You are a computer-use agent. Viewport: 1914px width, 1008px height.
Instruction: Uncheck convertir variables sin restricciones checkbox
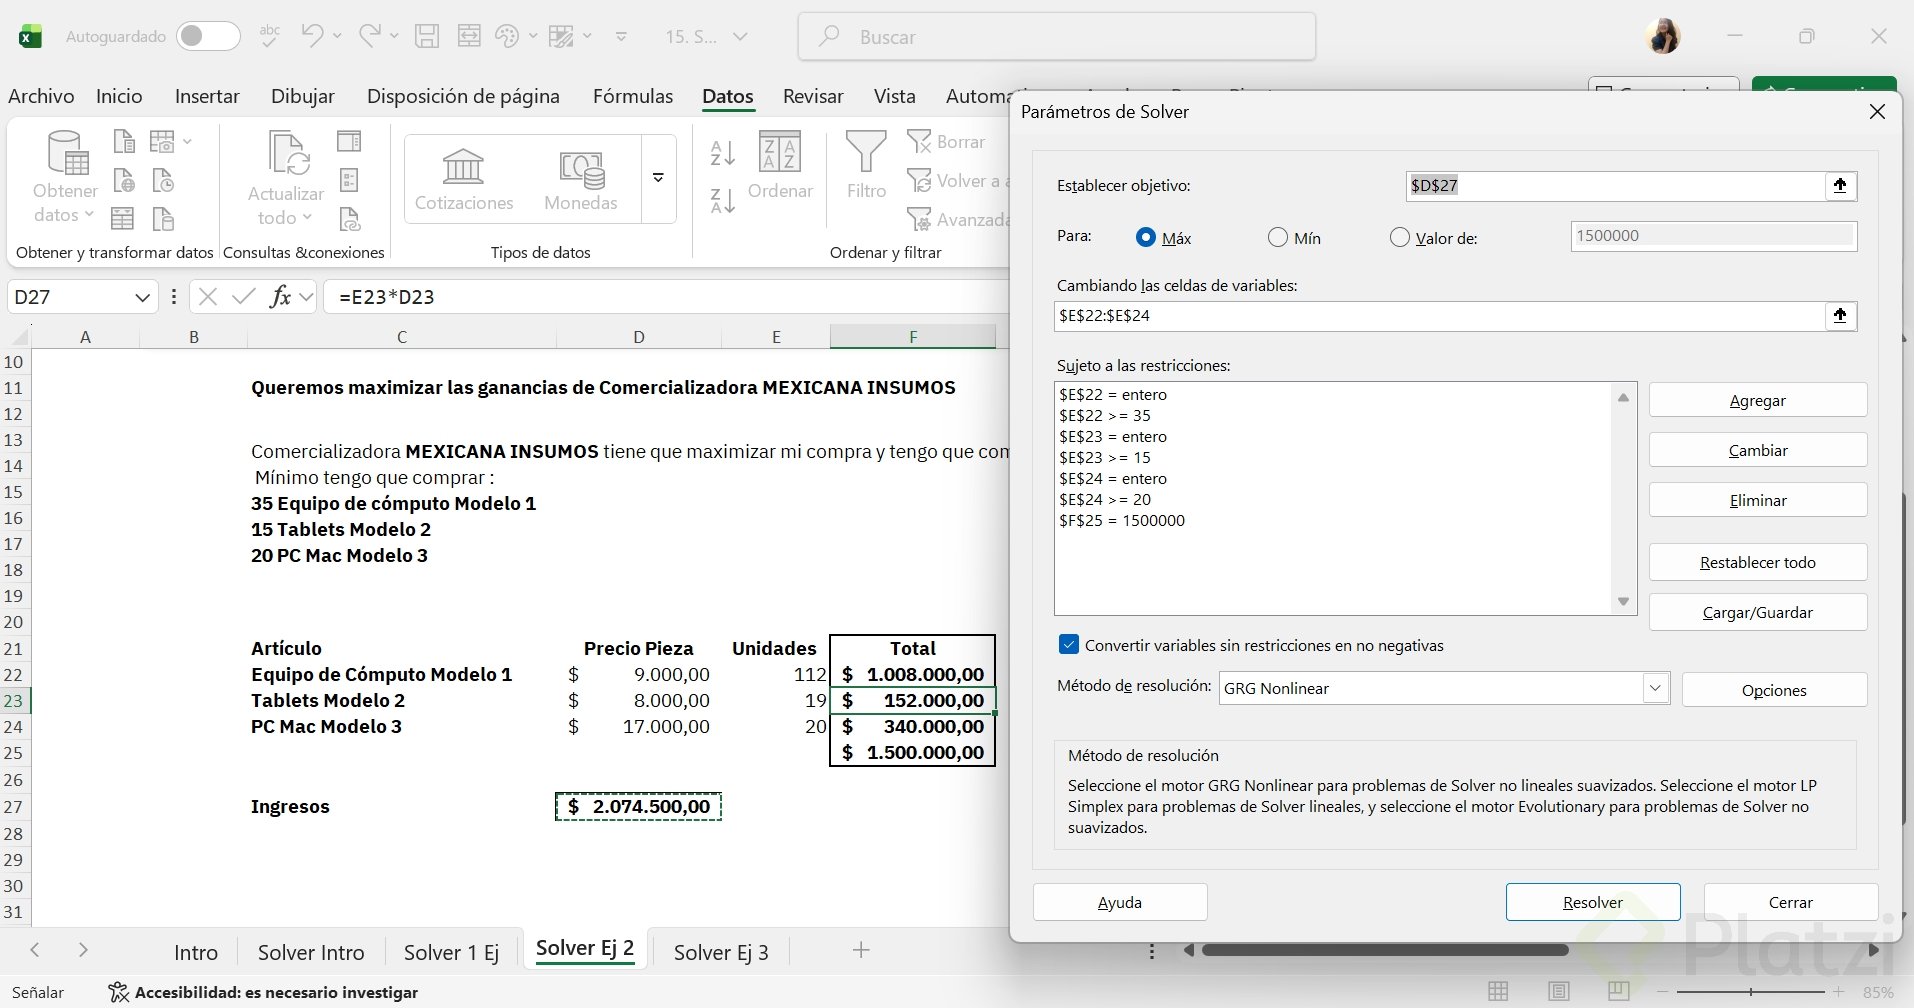click(x=1069, y=645)
